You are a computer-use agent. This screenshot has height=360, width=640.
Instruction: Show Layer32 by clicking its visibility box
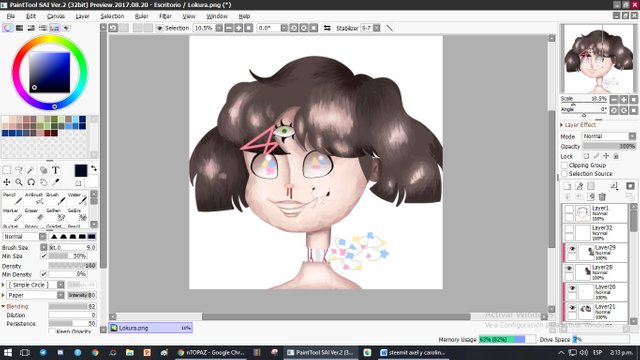tap(569, 229)
